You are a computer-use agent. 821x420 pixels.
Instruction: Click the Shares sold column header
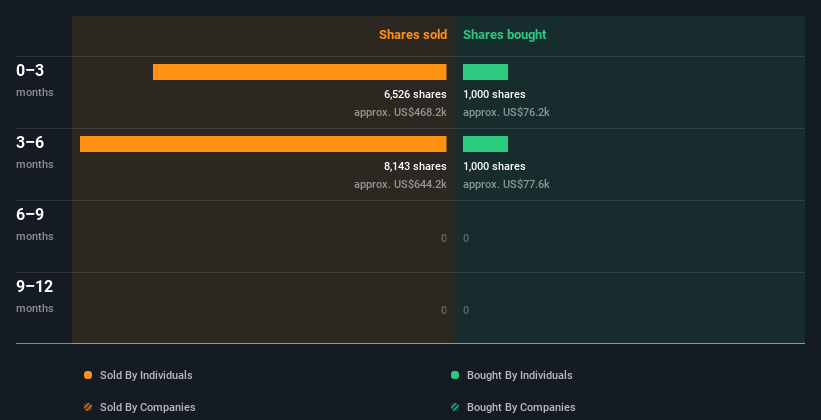[413, 35]
